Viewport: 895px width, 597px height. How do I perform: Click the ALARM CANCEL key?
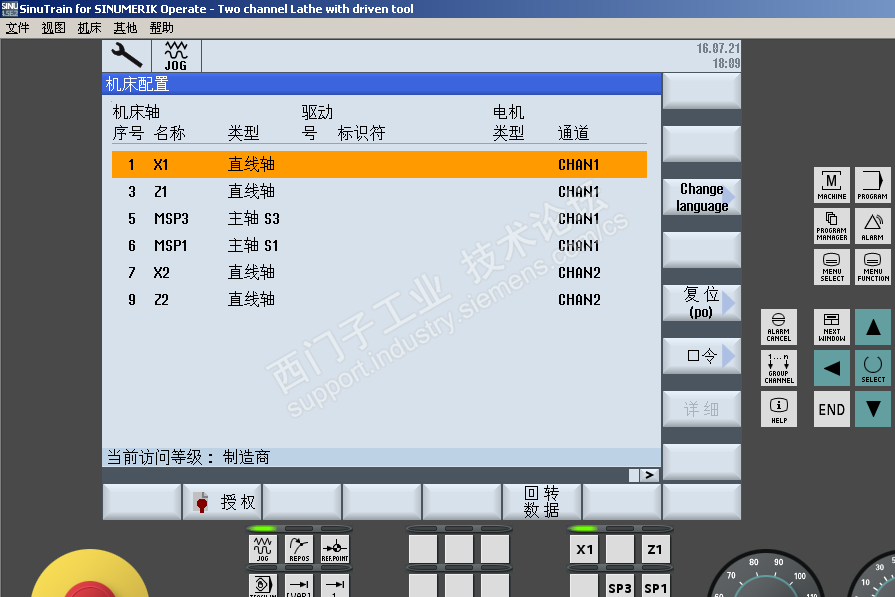[x=779, y=327]
